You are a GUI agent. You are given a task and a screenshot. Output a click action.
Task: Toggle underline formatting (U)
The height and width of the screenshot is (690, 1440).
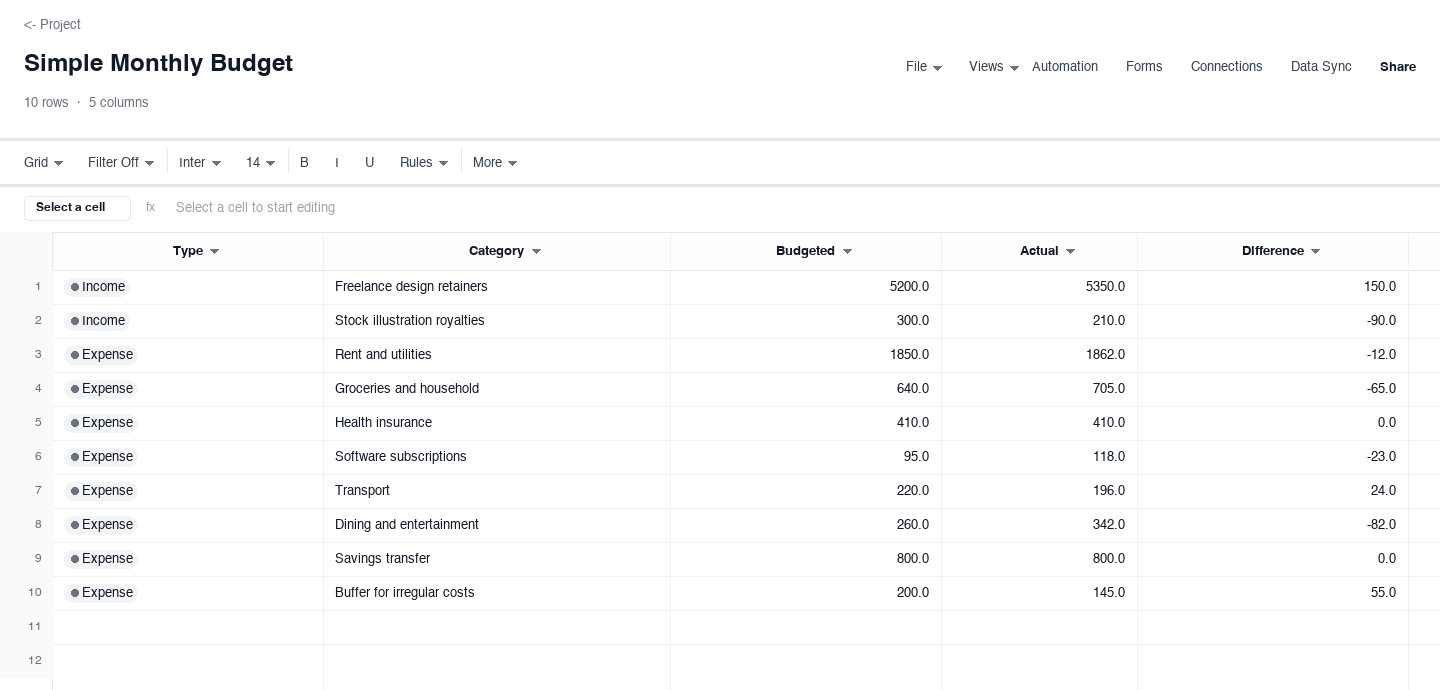pyautogui.click(x=370, y=163)
